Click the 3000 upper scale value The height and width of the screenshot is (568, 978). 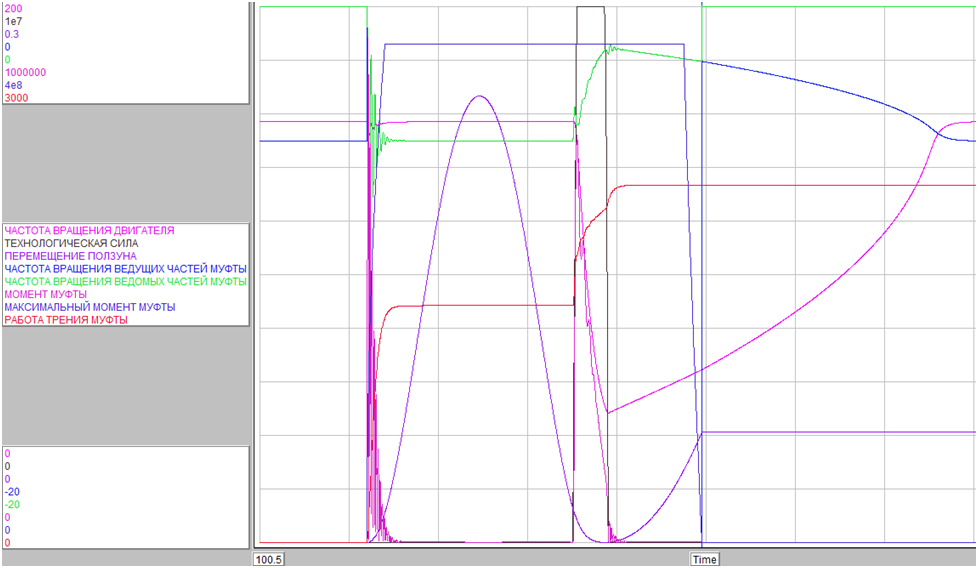(x=14, y=98)
